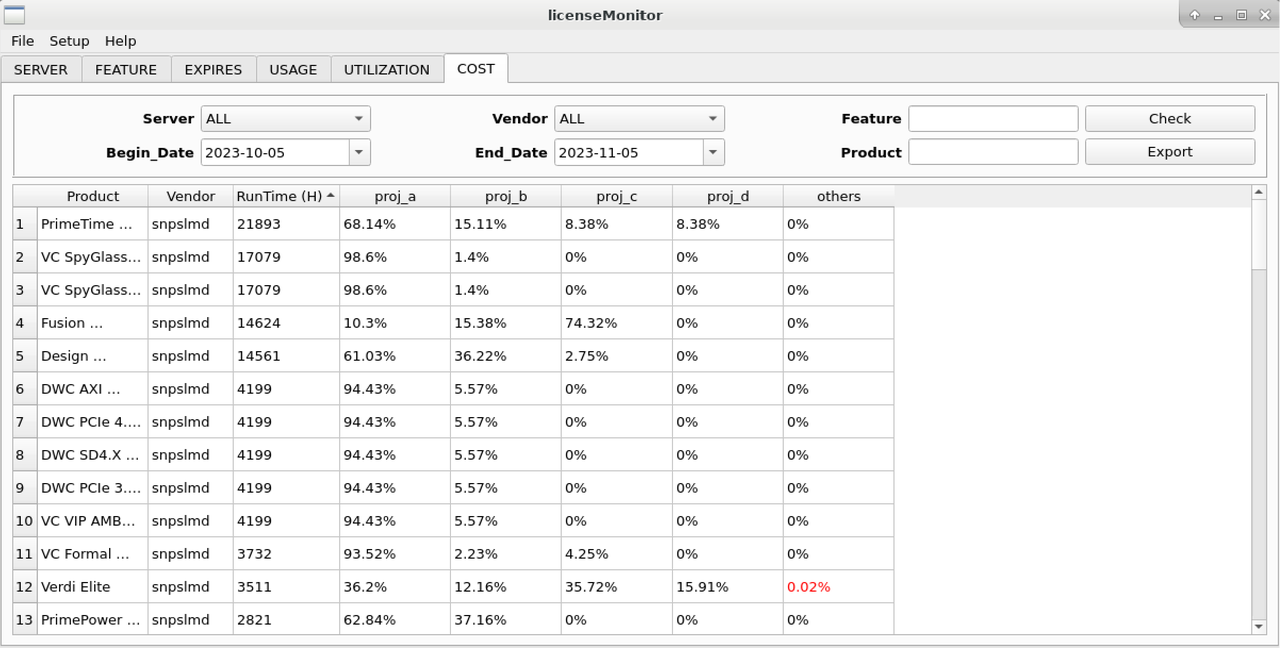Click the Check button
Image resolution: width=1280 pixels, height=648 pixels.
click(1169, 118)
